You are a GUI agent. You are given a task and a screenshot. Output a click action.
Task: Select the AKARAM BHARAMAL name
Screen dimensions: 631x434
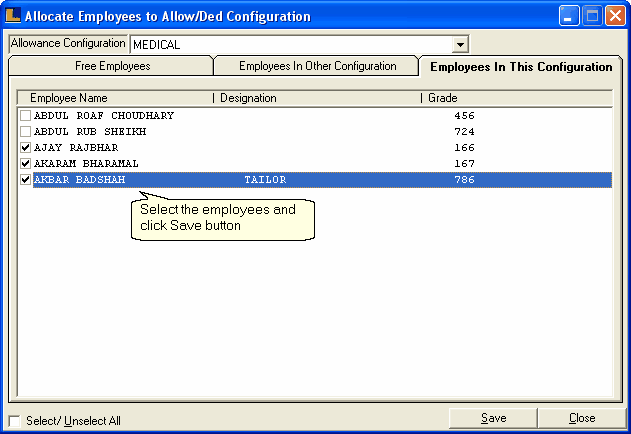point(86,163)
